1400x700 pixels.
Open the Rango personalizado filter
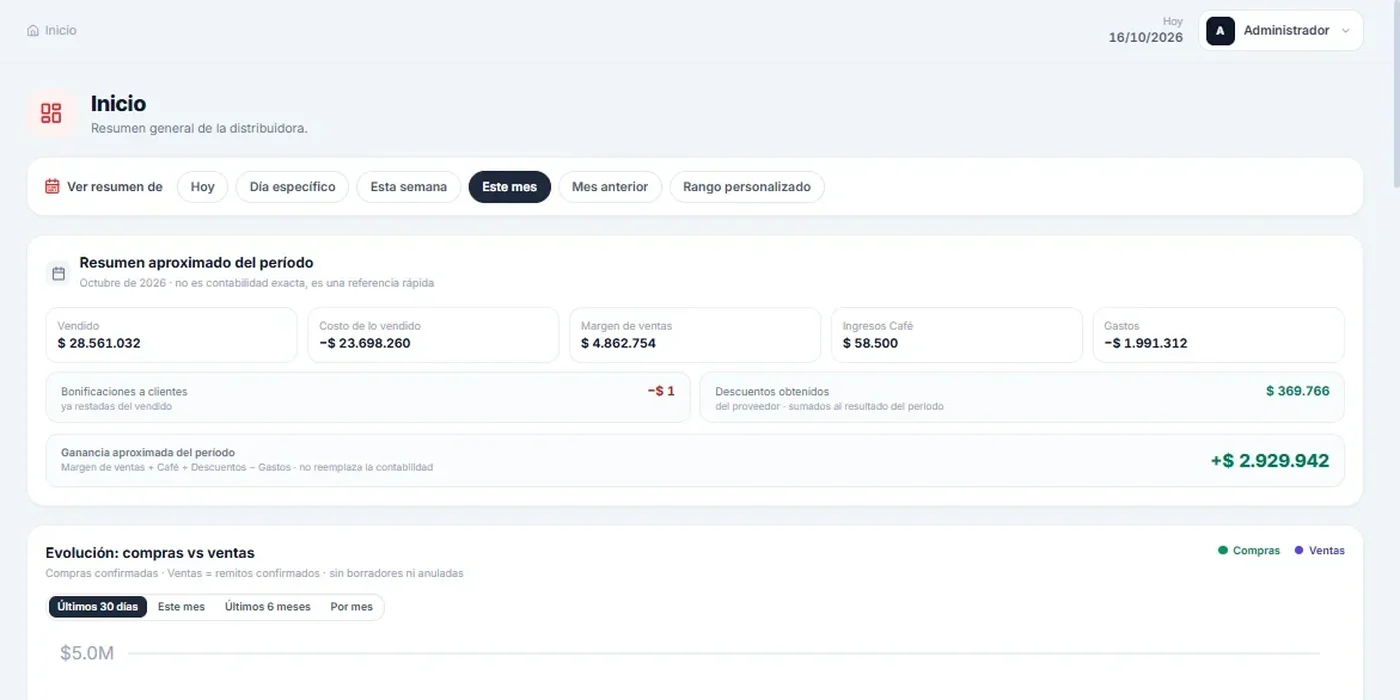(747, 187)
